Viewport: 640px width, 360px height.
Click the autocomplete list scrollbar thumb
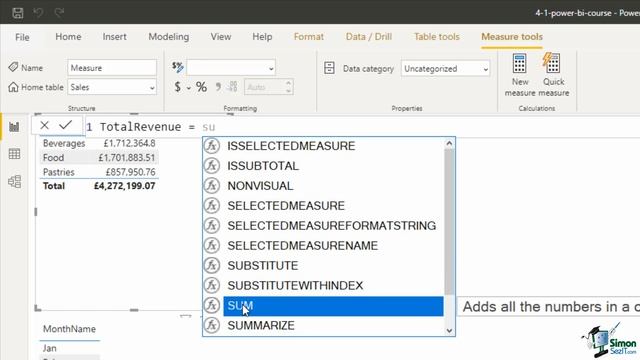point(449,222)
